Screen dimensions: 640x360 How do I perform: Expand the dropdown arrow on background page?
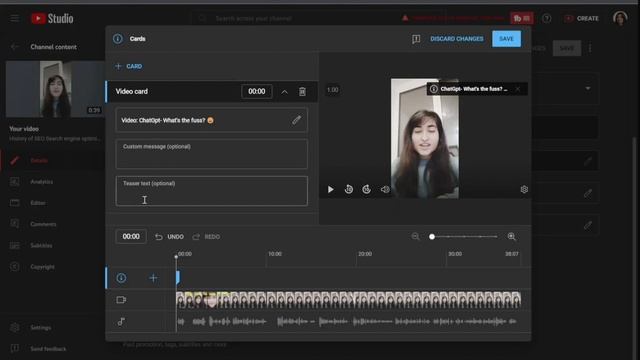pyautogui.click(x=588, y=89)
